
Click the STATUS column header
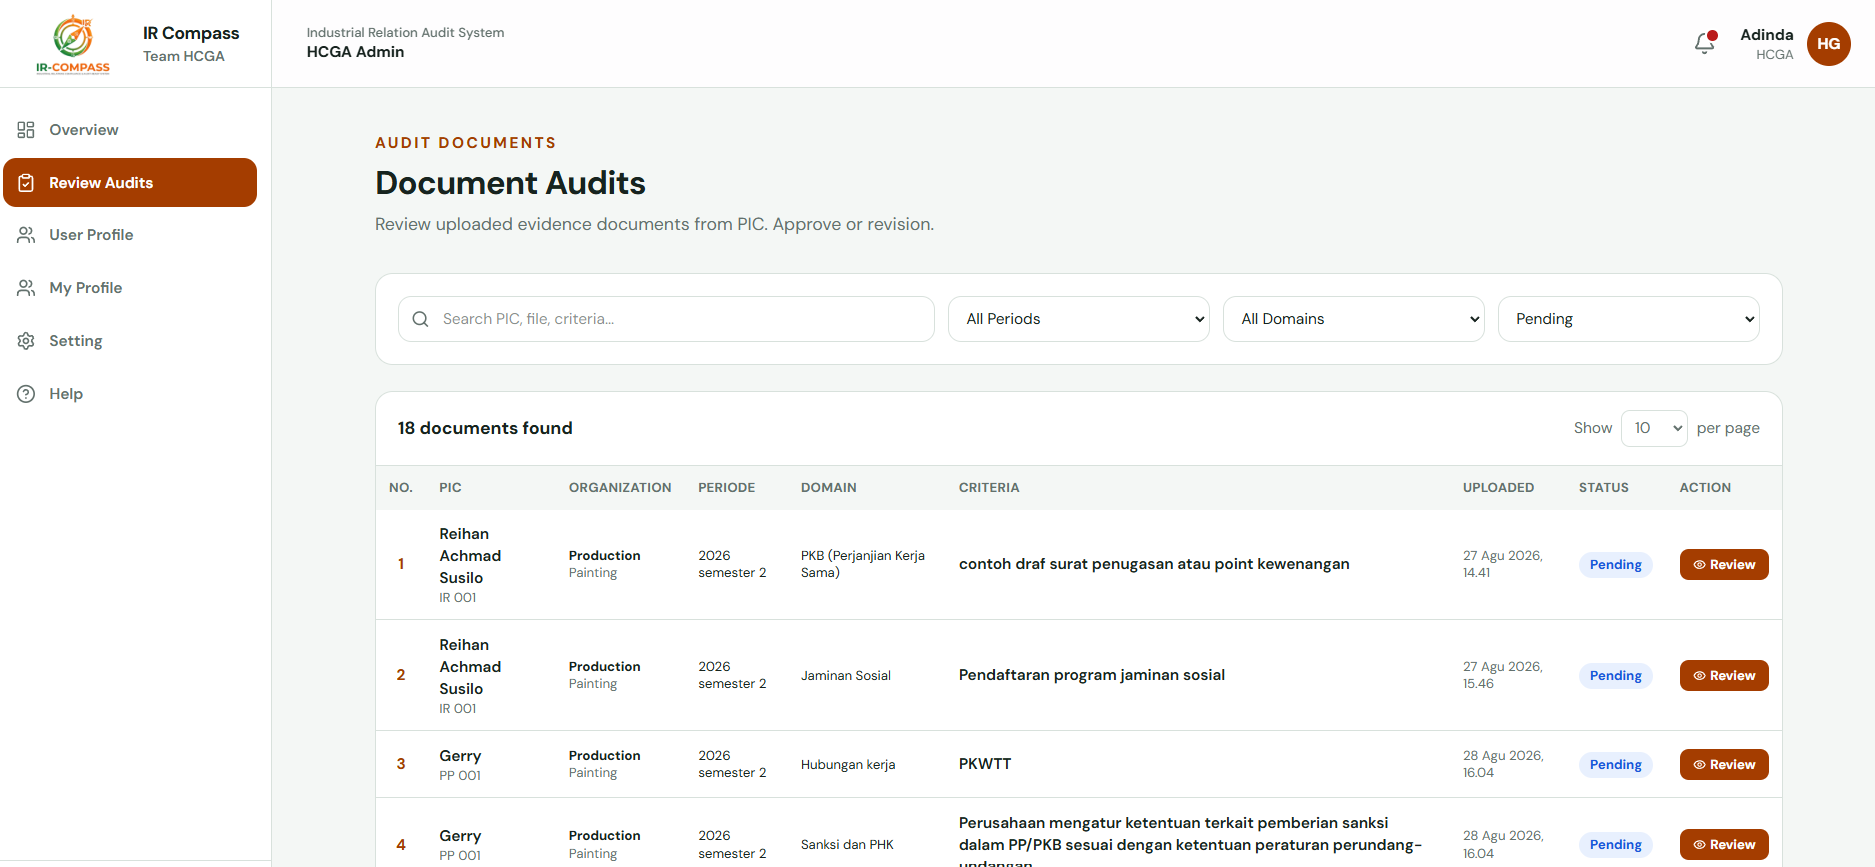coord(1603,488)
